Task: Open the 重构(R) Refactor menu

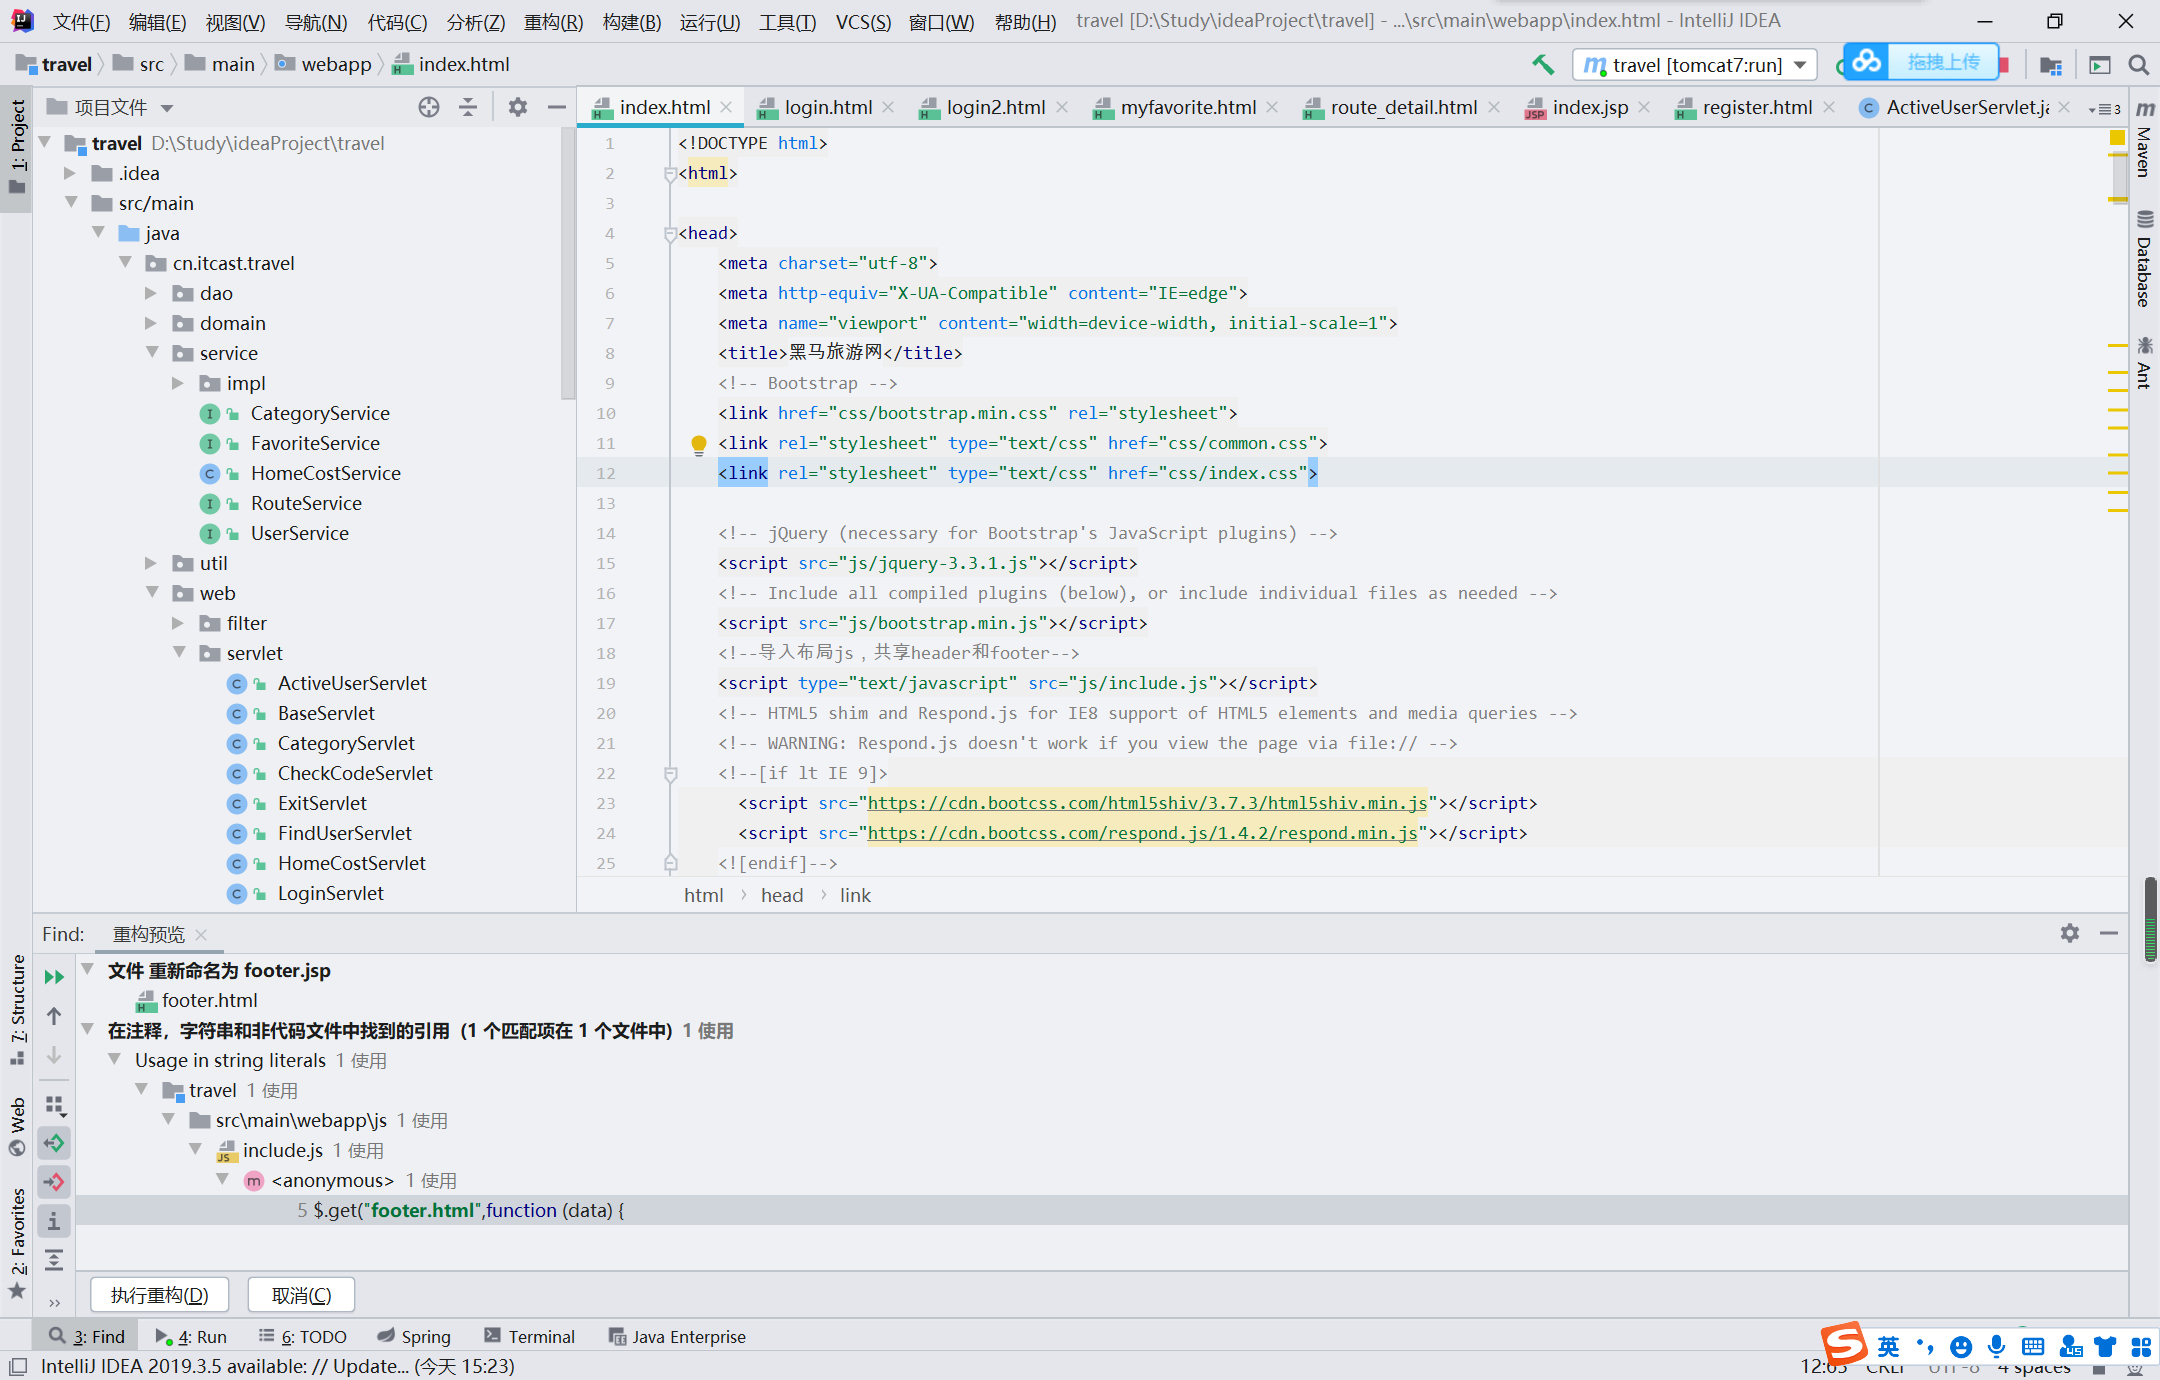Action: pos(553,21)
